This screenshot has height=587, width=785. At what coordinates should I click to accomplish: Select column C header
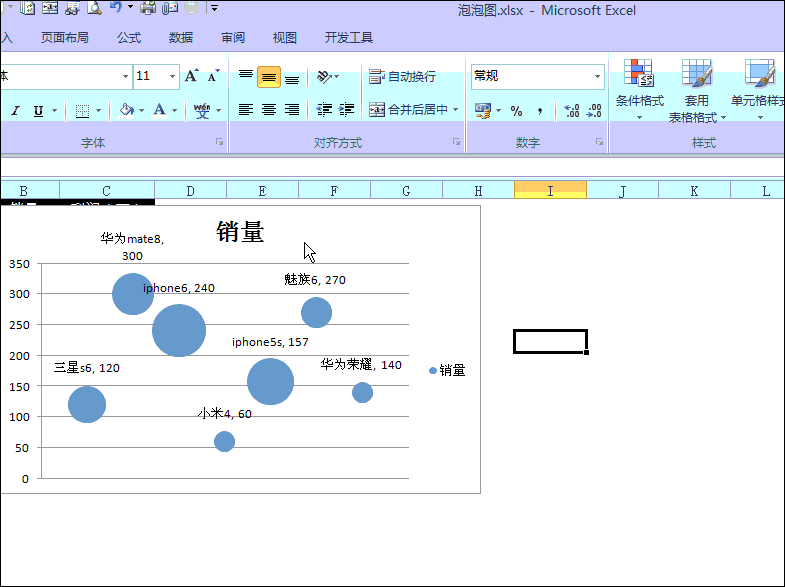pyautogui.click(x=107, y=191)
